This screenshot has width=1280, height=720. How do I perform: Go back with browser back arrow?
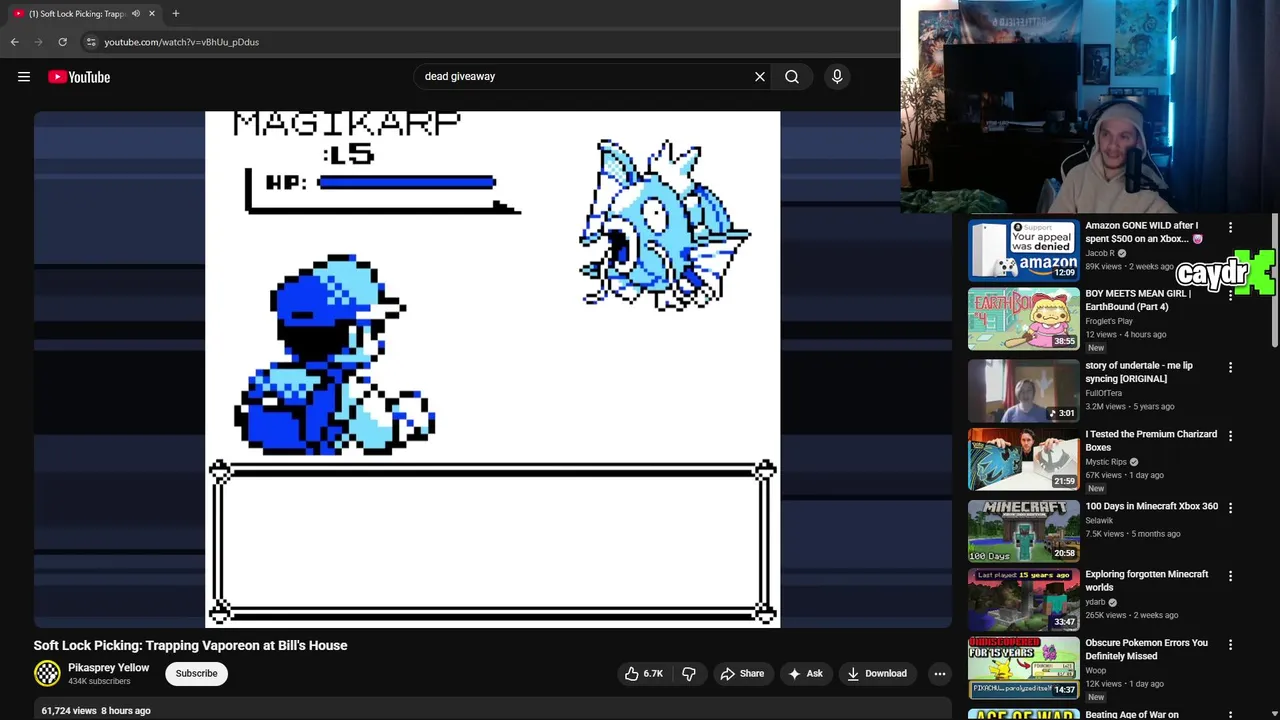(14, 42)
